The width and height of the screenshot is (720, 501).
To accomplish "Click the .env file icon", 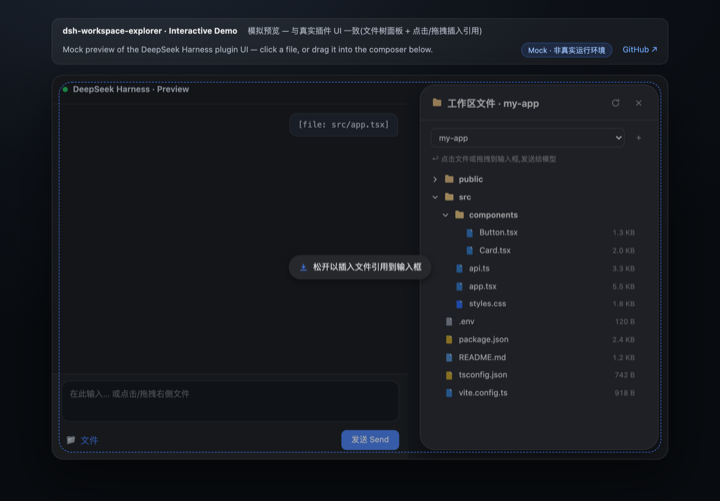I will point(449,321).
